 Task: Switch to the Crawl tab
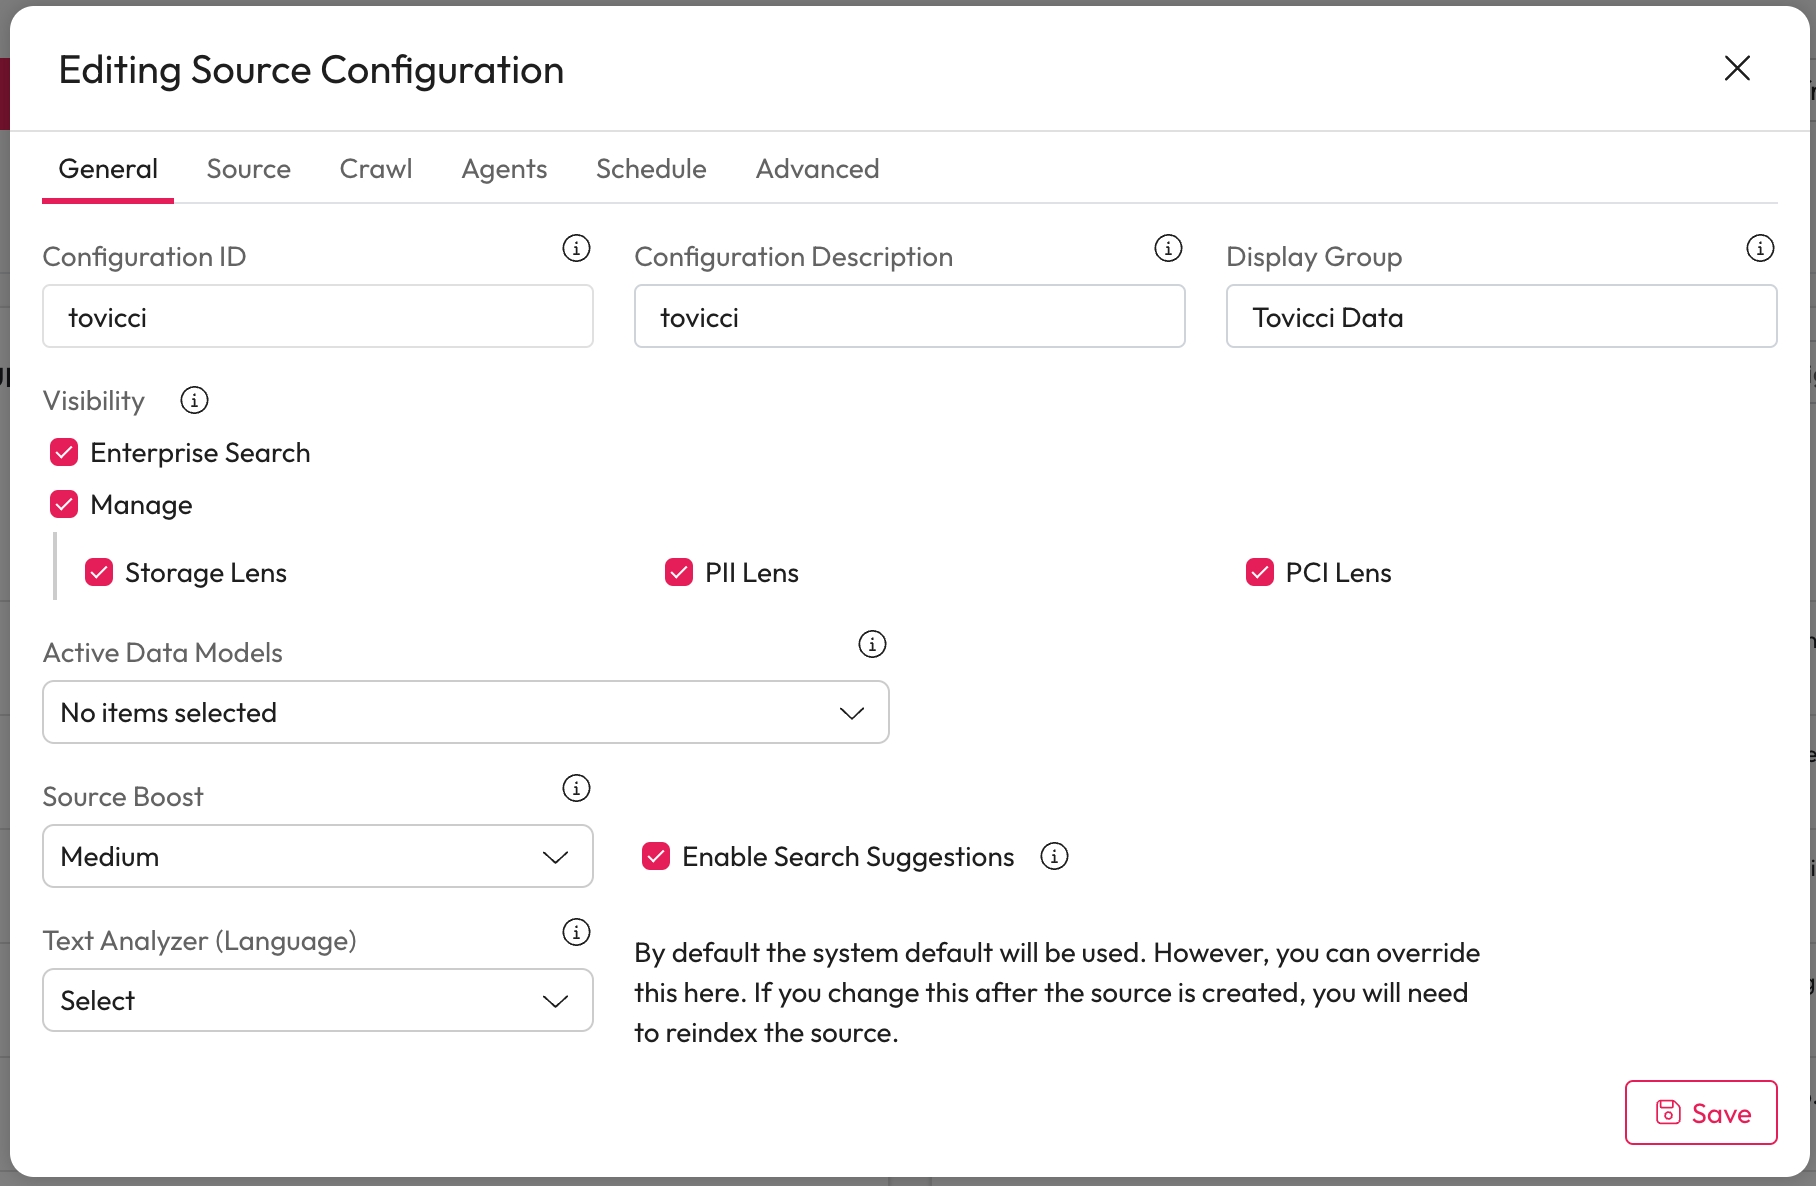(376, 169)
